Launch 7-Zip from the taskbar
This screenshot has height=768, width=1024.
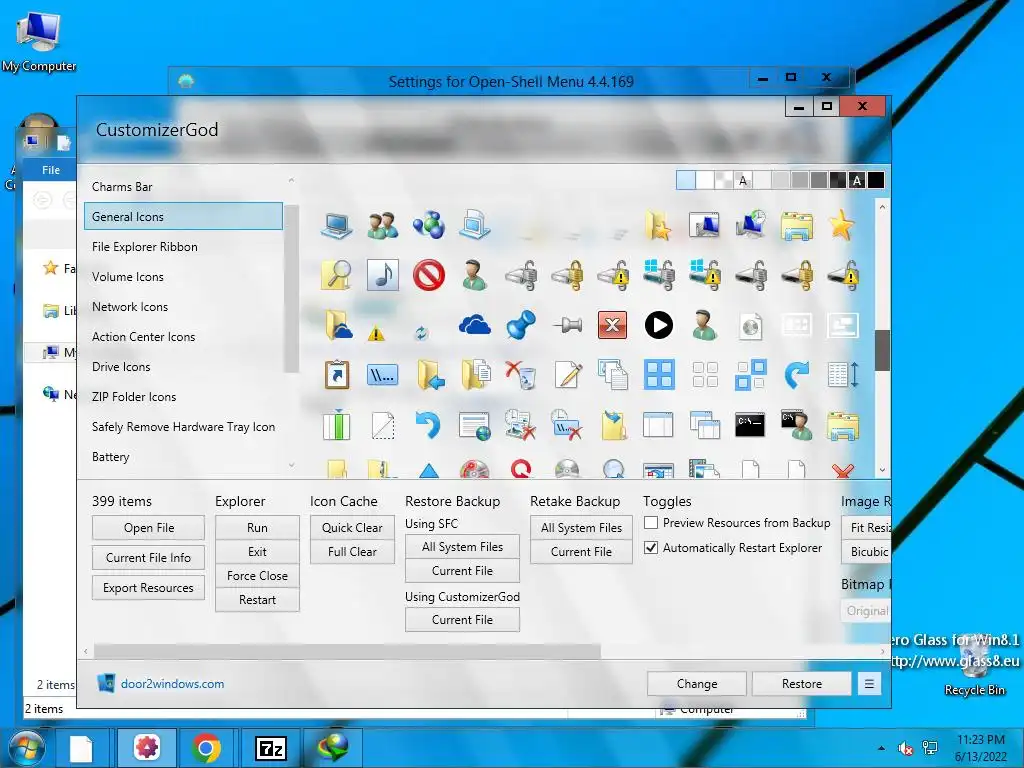(270, 748)
